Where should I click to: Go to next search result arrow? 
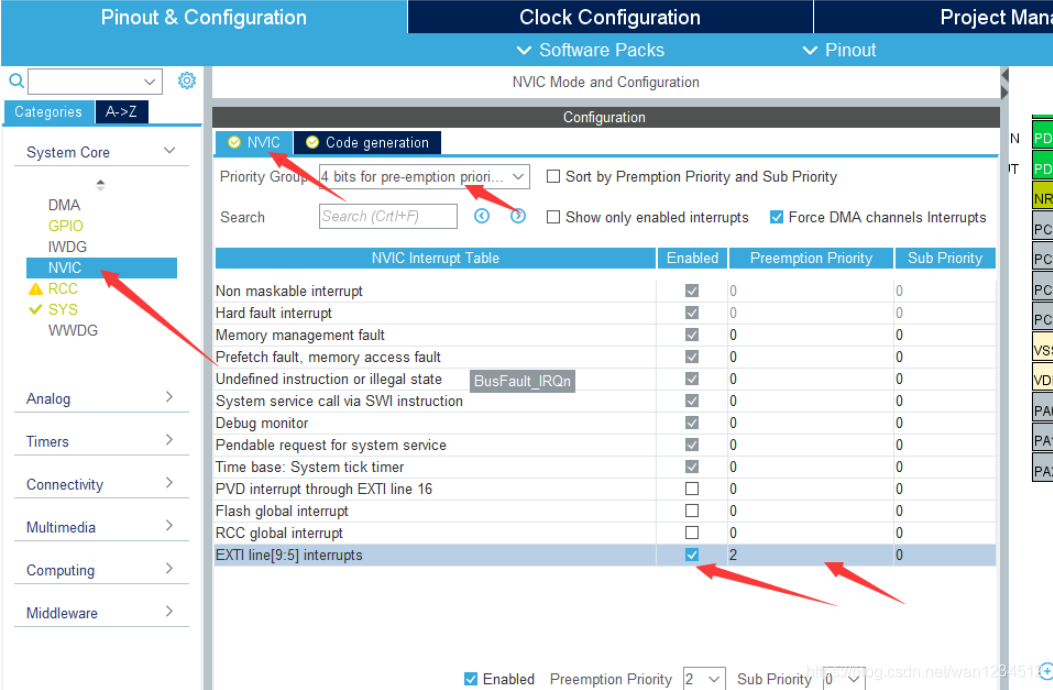(518, 216)
